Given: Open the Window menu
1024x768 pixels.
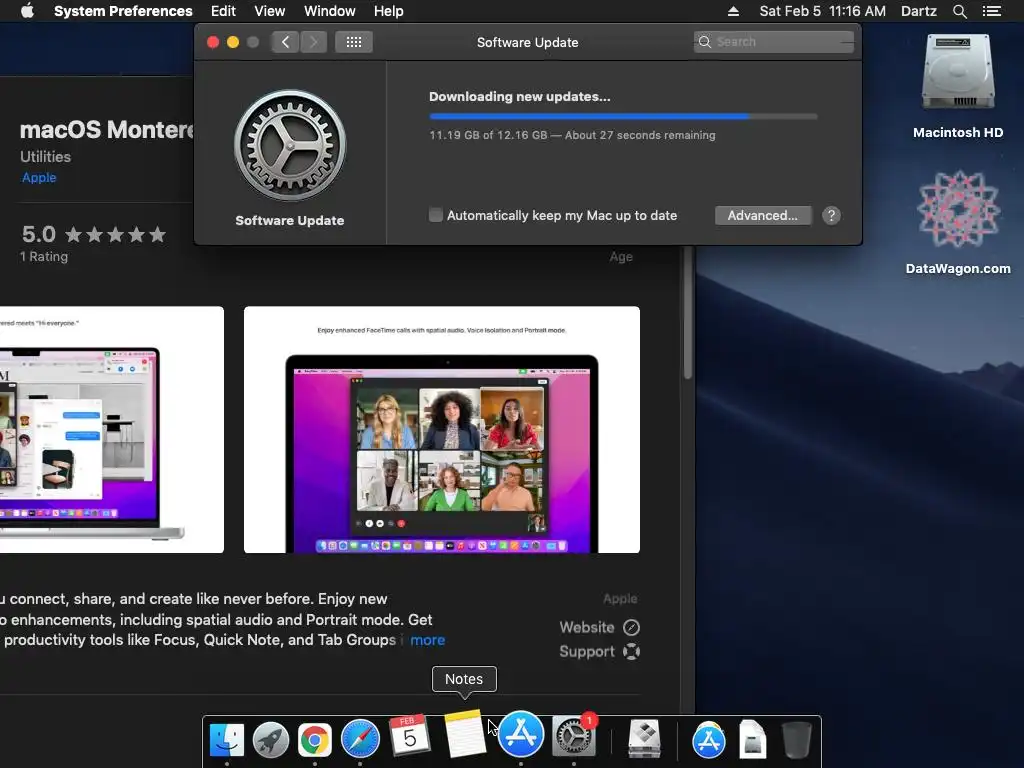Looking at the screenshot, I should 330,11.
